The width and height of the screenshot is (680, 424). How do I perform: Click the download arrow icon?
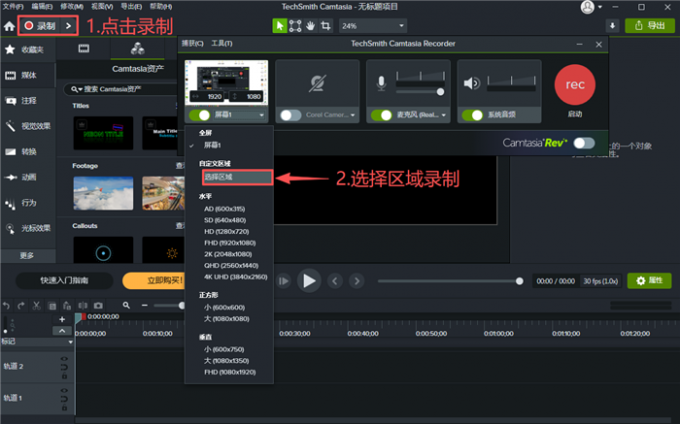pos(612,26)
